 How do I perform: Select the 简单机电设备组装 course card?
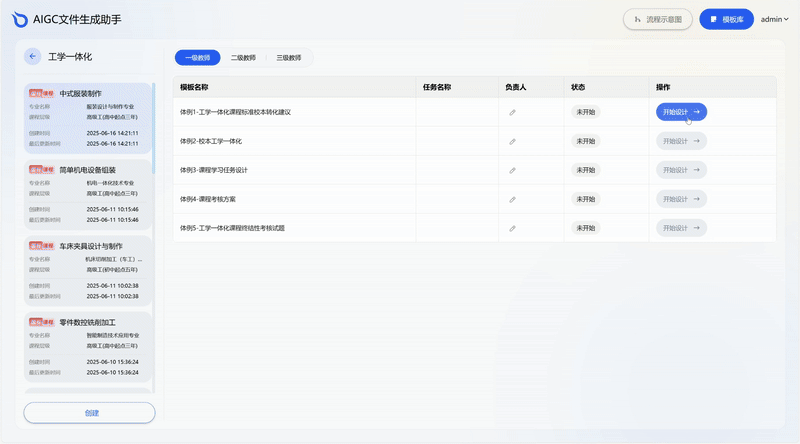tap(89, 193)
